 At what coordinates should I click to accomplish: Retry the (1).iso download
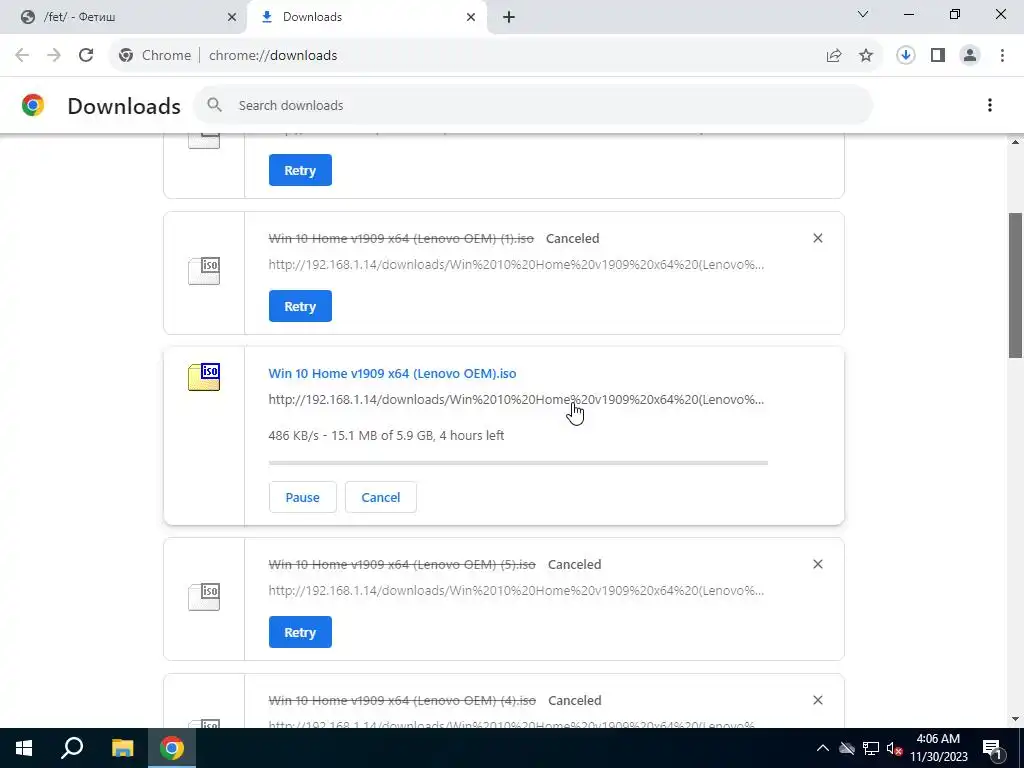(300, 306)
